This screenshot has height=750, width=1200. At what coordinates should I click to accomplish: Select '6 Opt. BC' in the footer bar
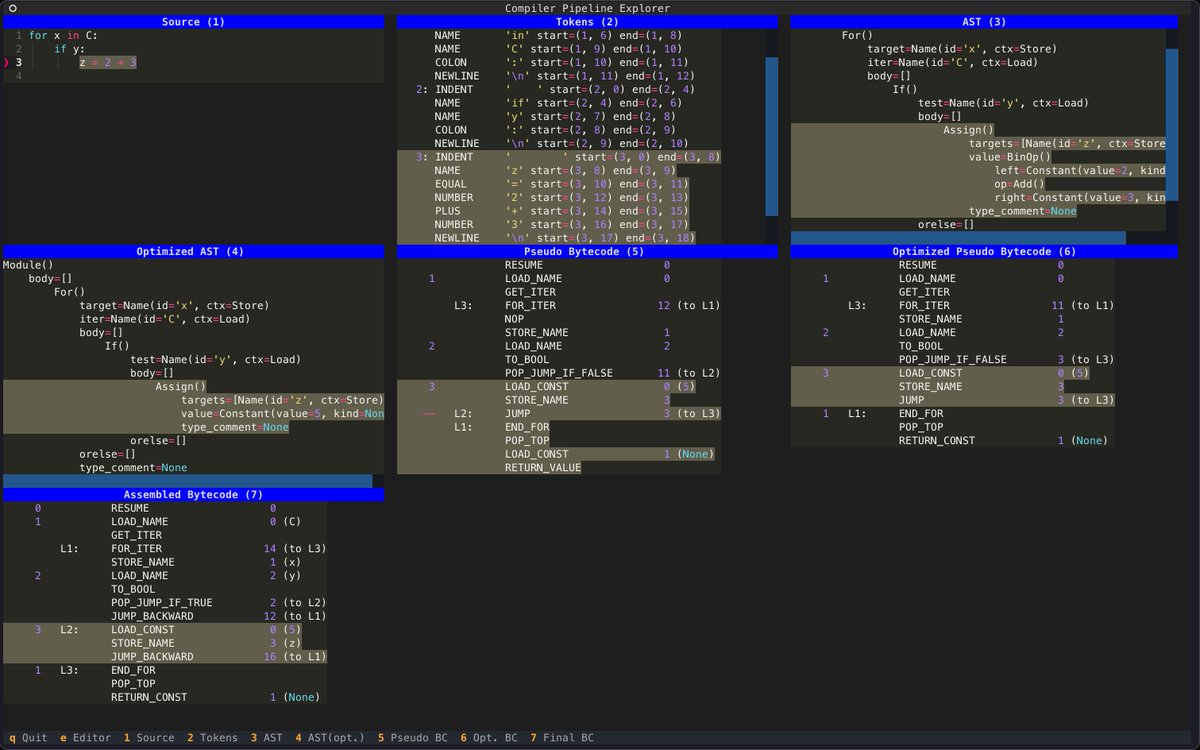pyautogui.click(x=489, y=738)
